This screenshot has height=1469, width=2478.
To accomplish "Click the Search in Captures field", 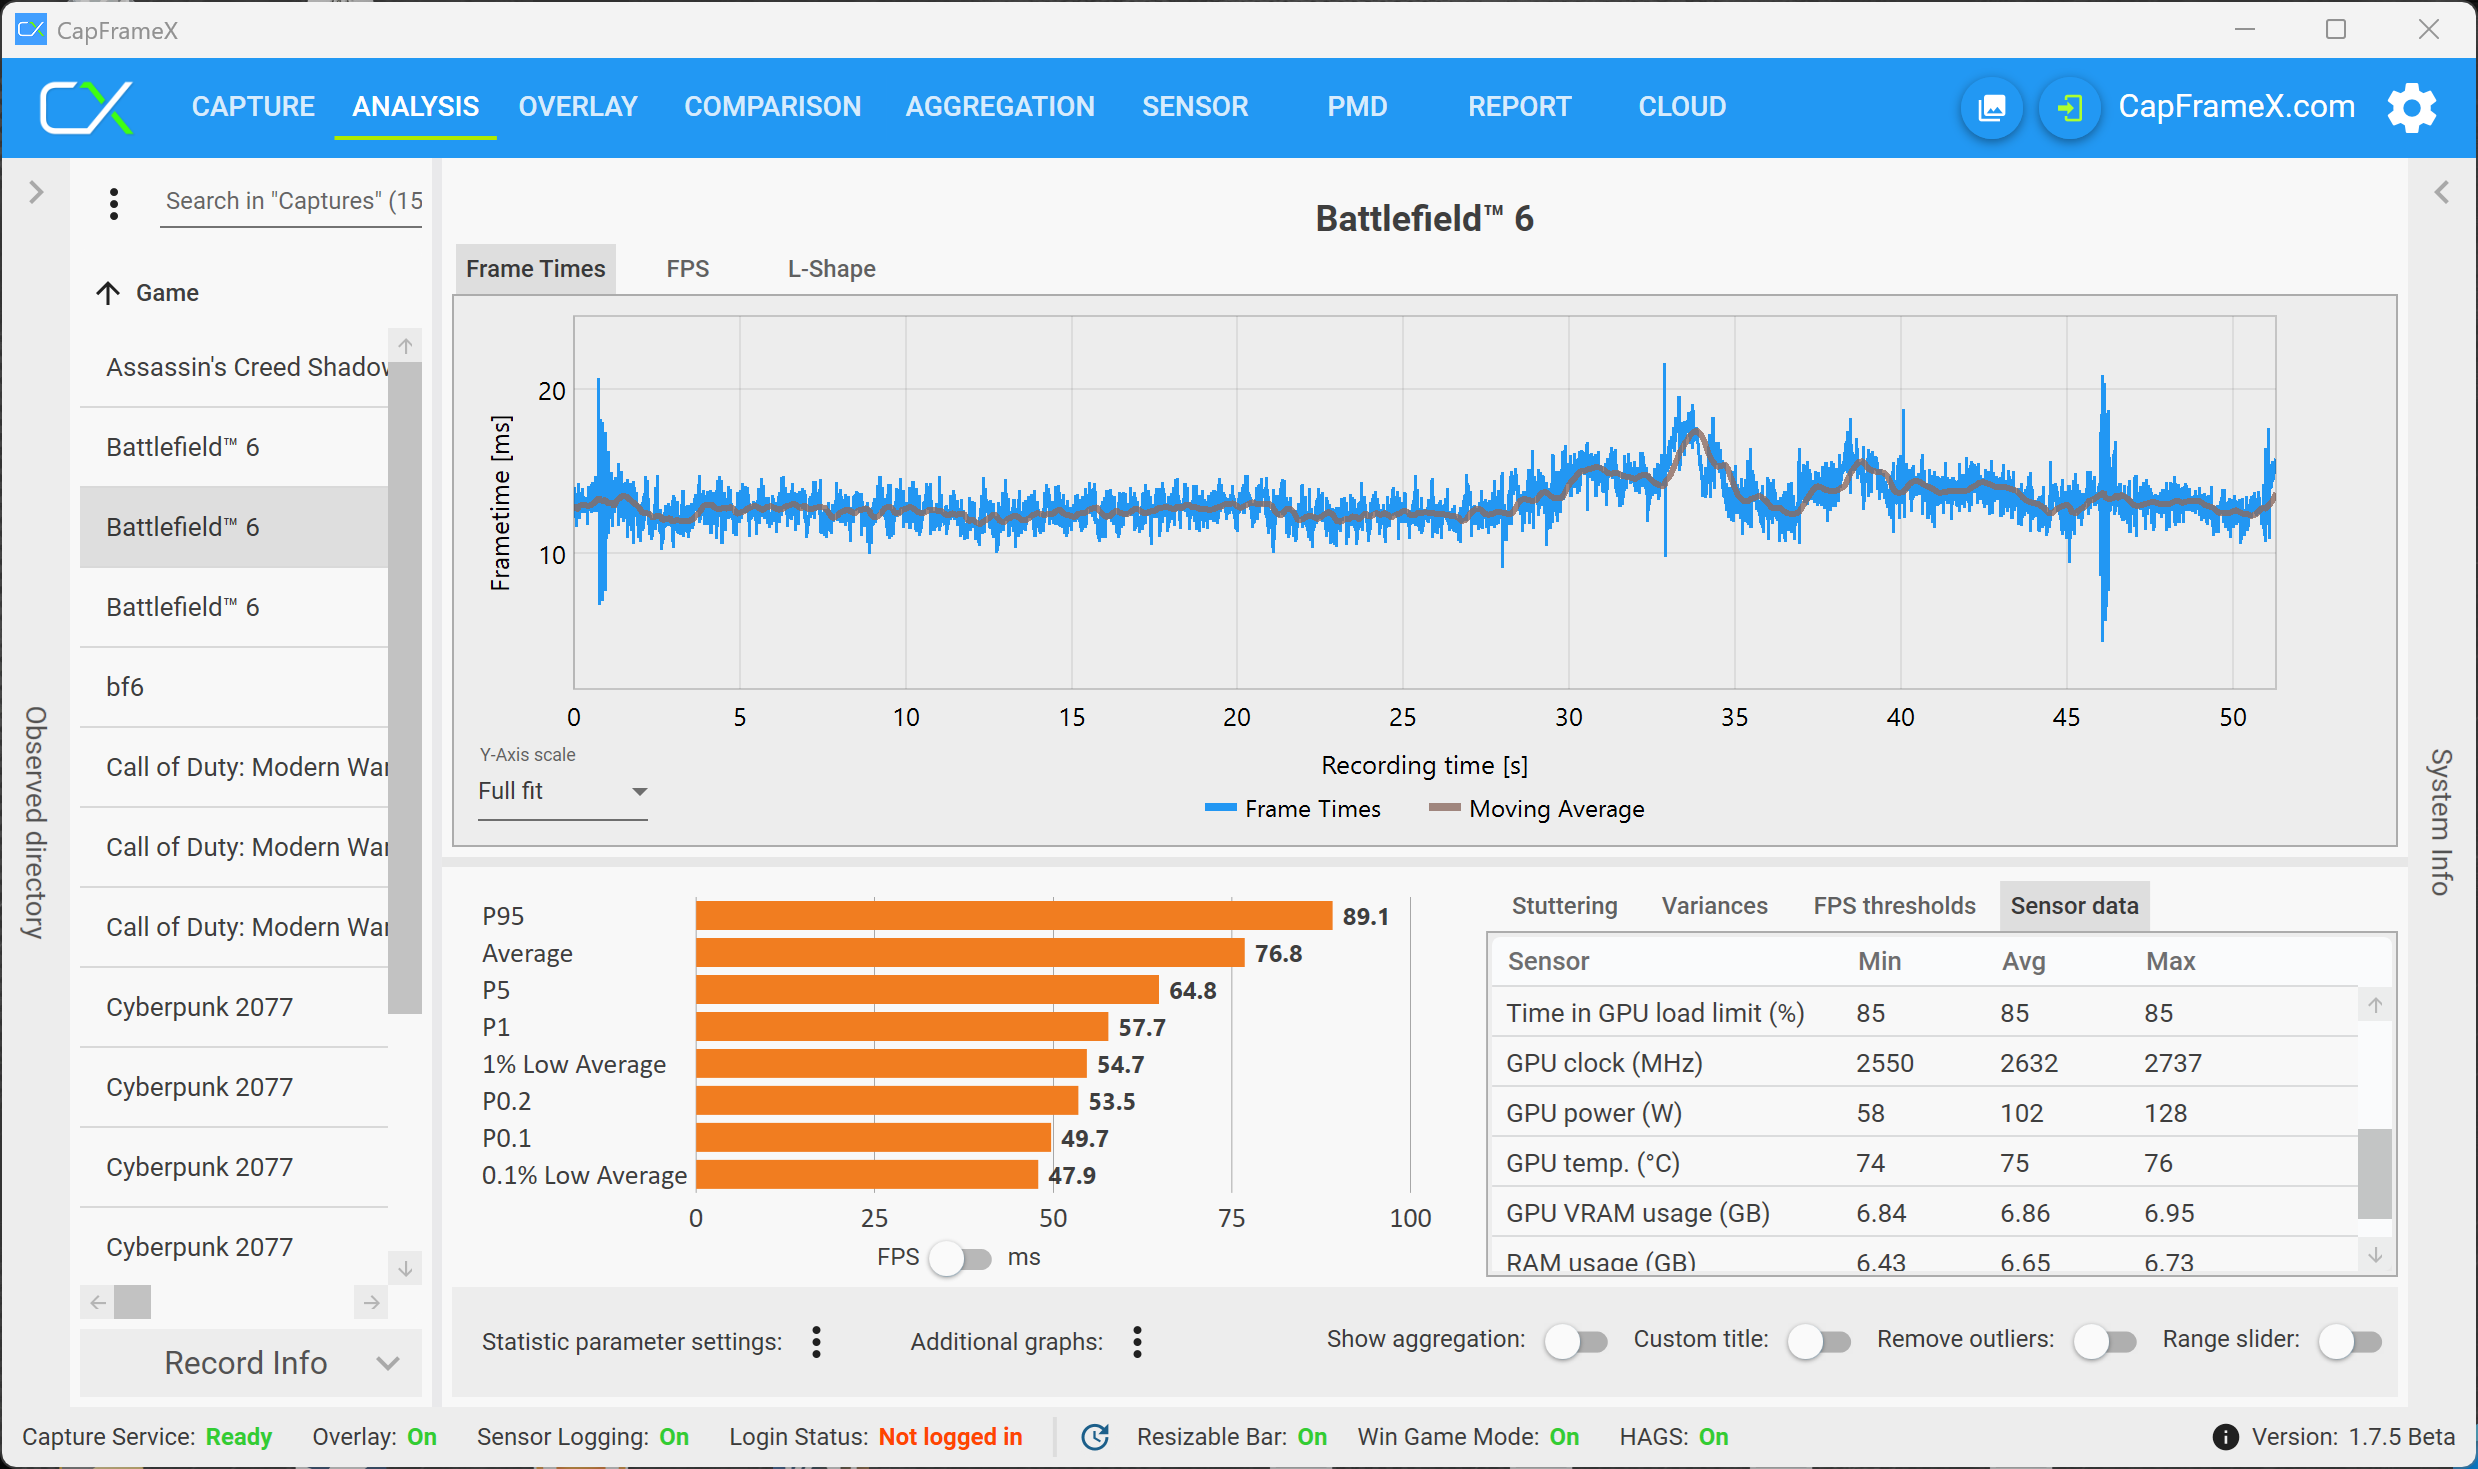I will (x=292, y=201).
